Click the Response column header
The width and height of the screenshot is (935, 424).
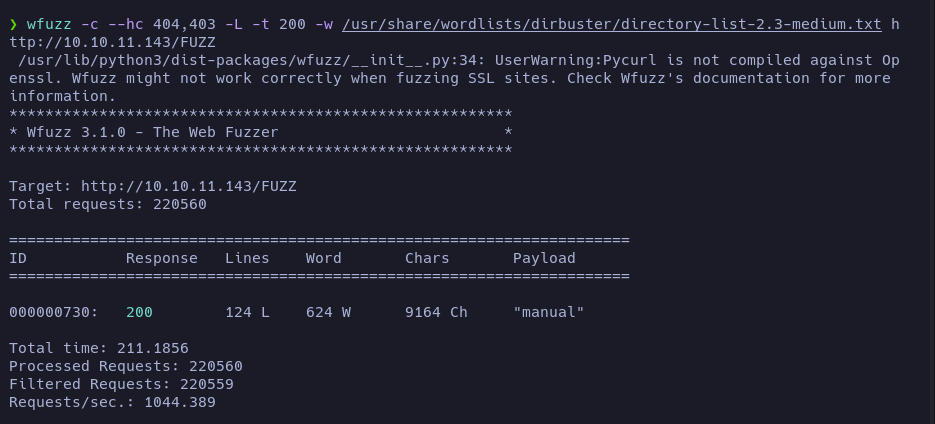[x=161, y=258]
